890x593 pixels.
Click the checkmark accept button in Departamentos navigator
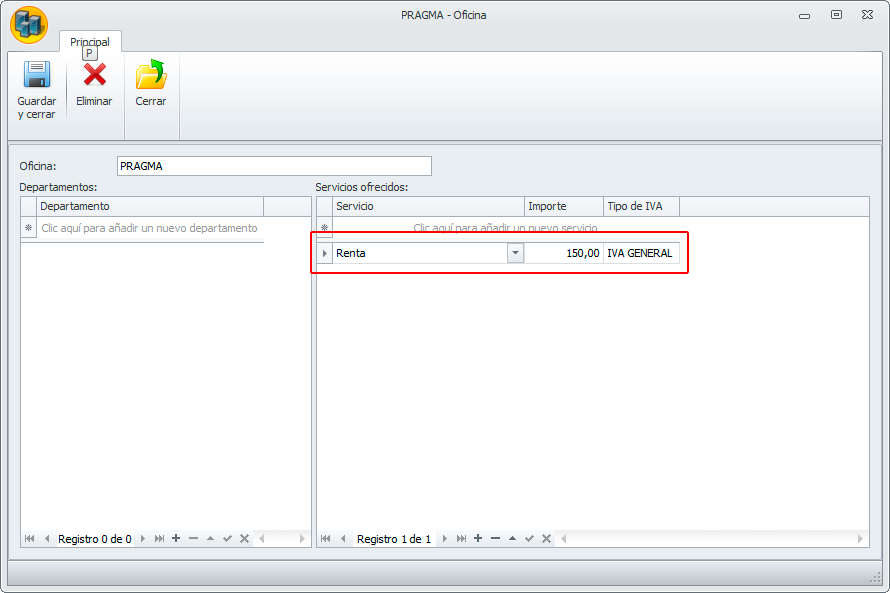(228, 539)
